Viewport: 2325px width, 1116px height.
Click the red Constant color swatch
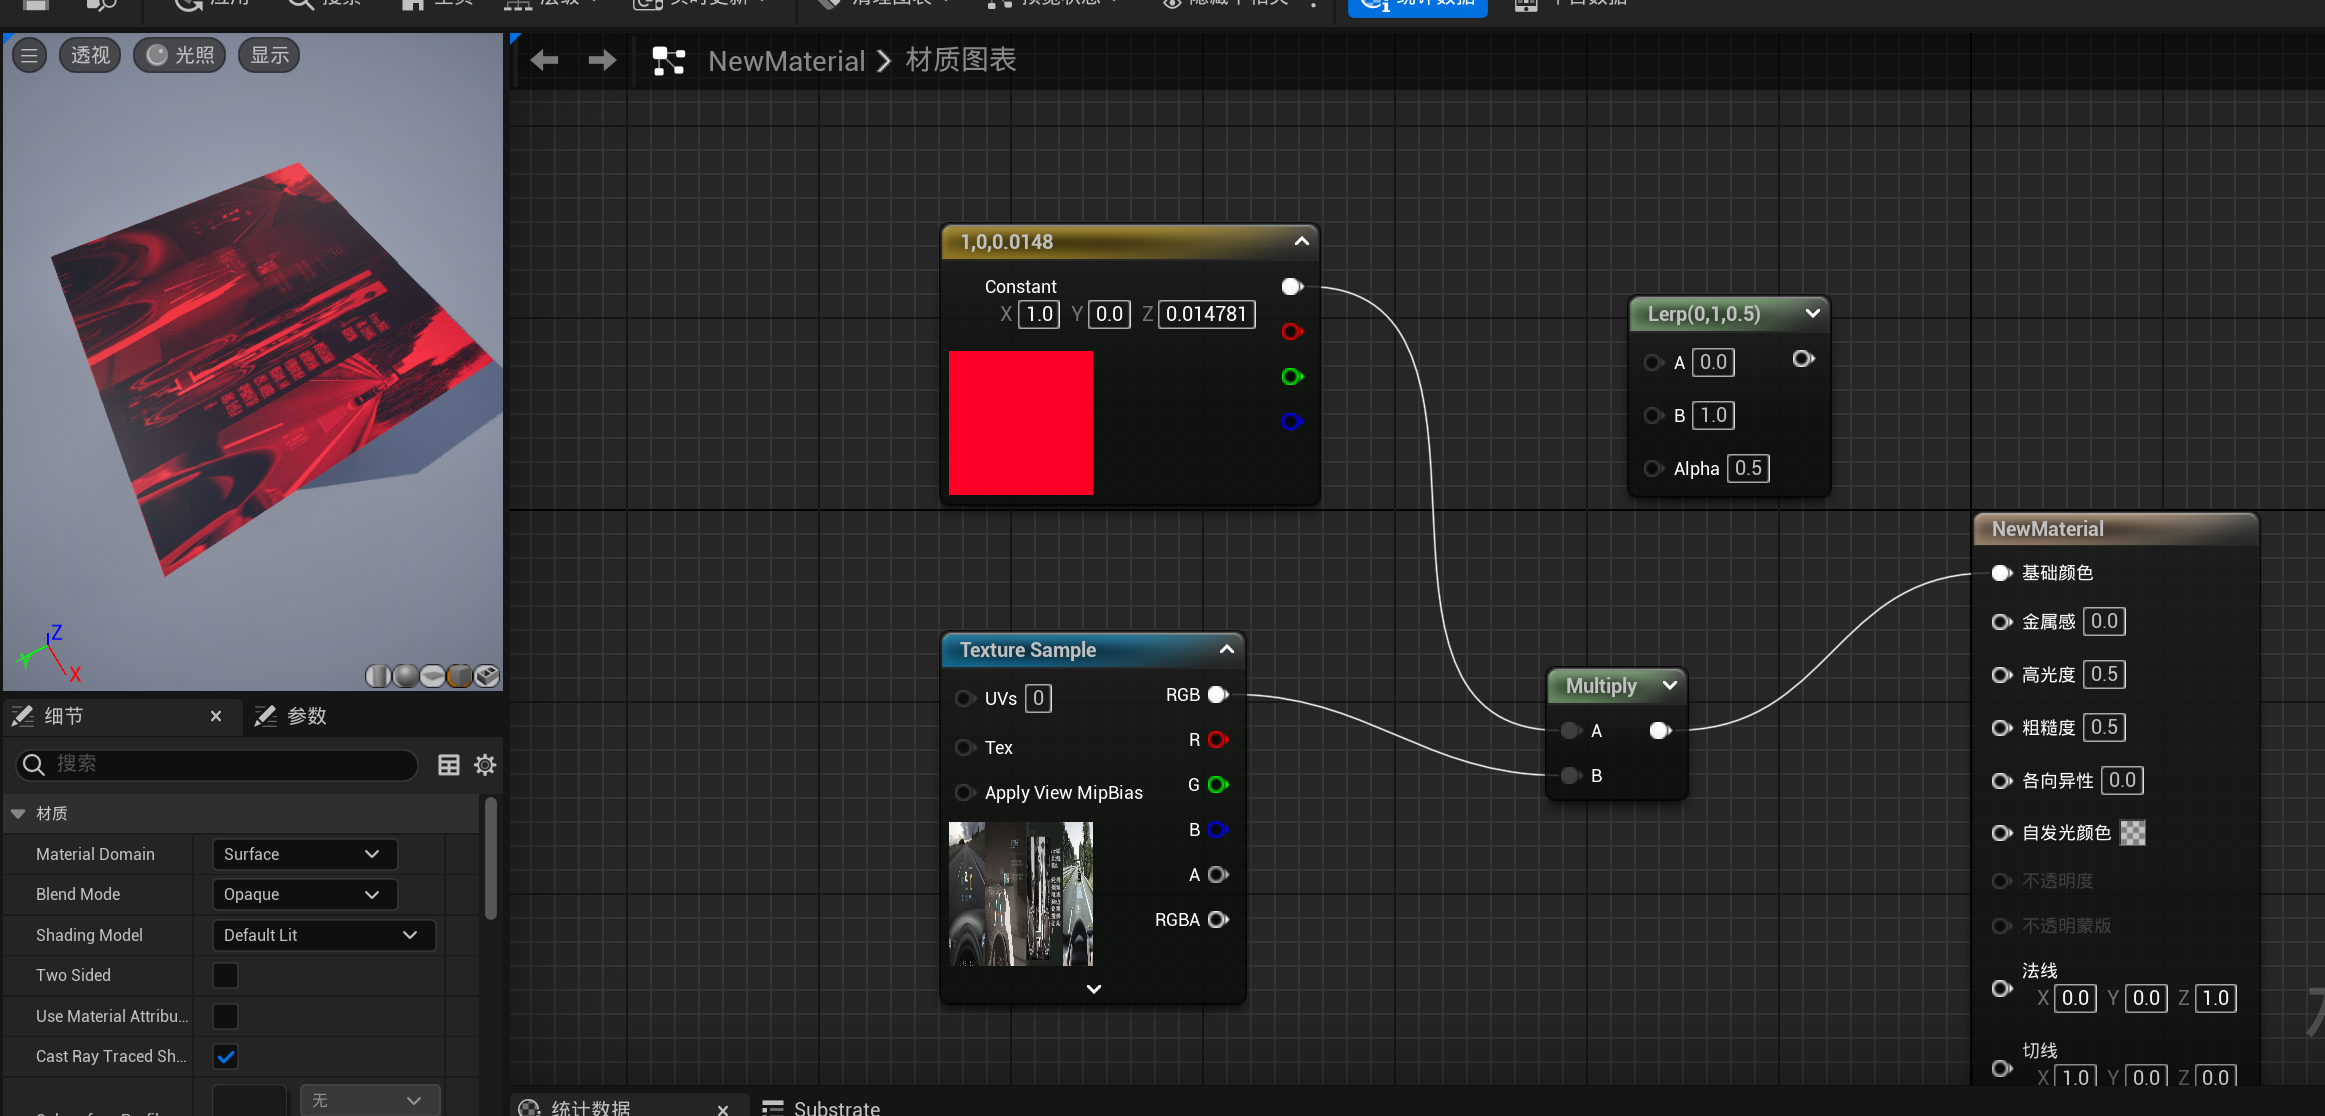[1020, 423]
